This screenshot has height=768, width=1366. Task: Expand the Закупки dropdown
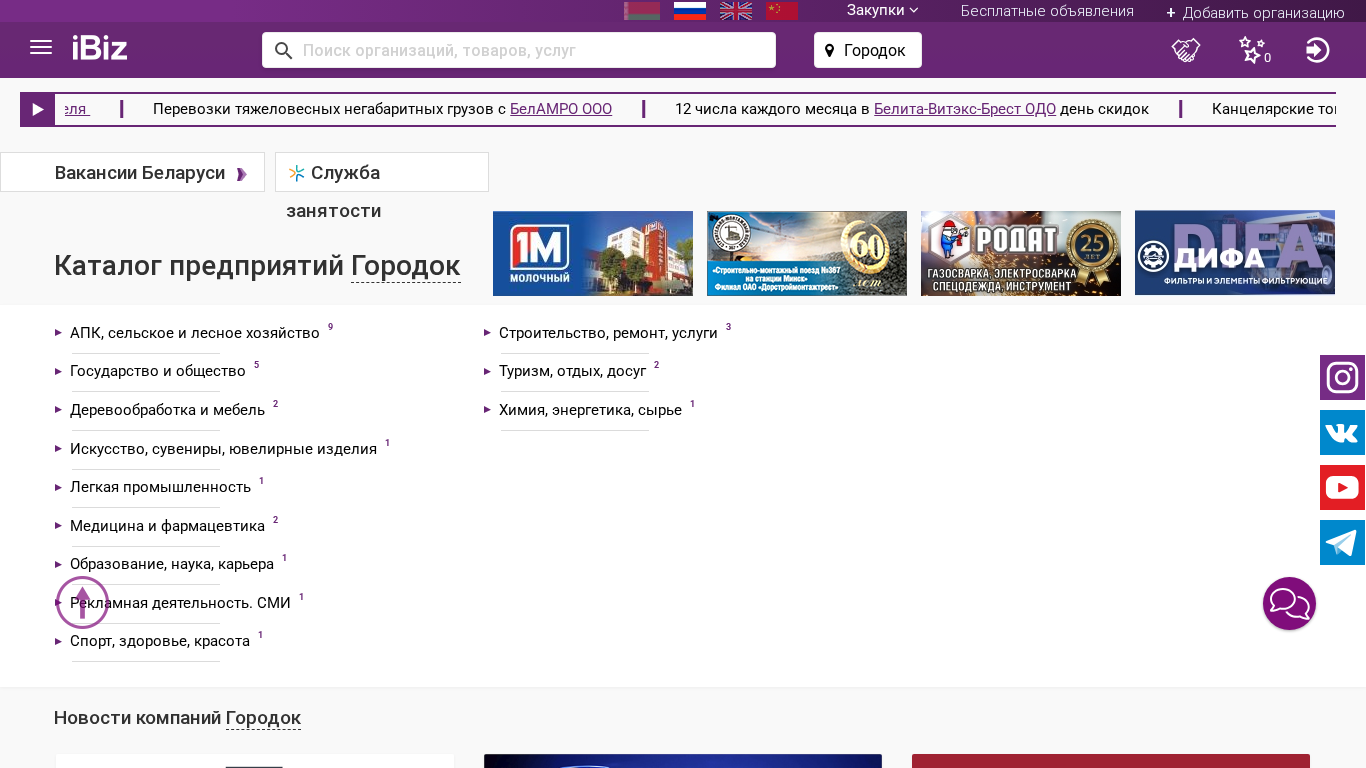[882, 11]
